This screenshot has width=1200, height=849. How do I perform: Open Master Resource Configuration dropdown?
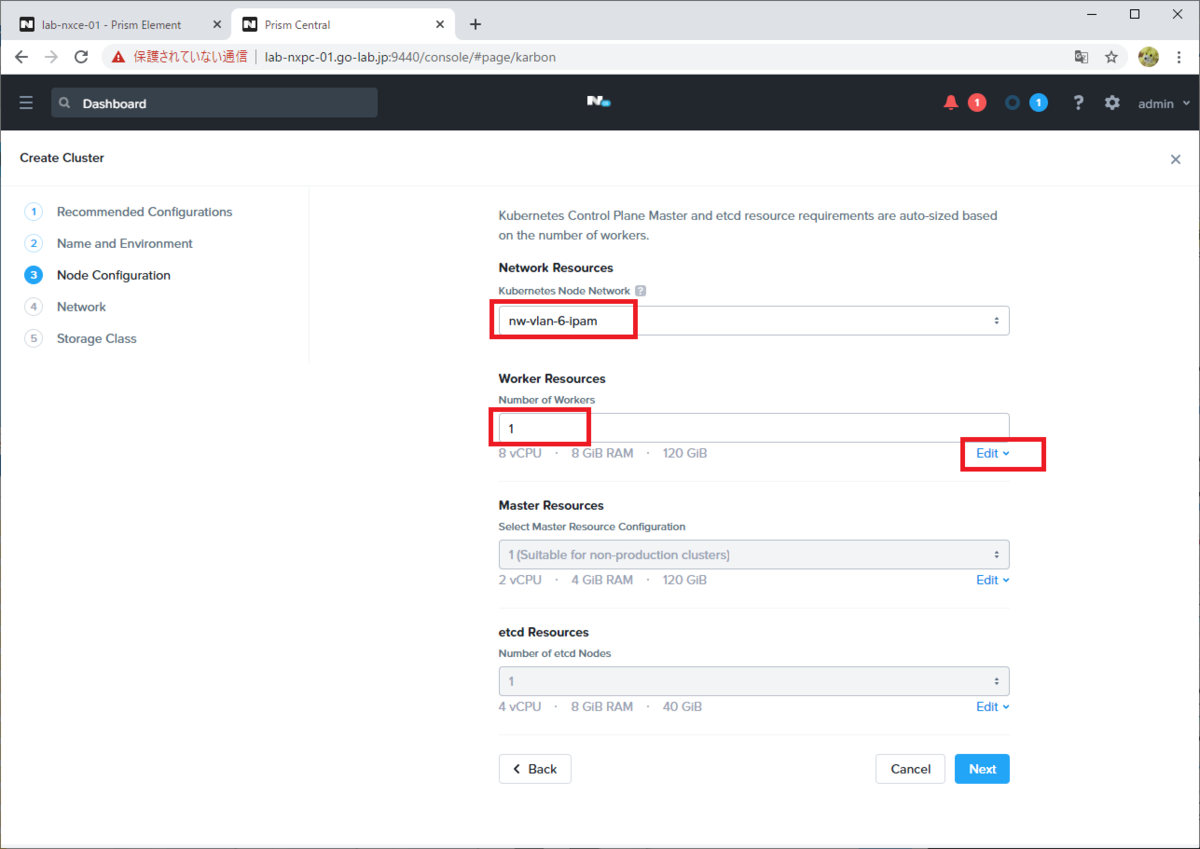(754, 554)
